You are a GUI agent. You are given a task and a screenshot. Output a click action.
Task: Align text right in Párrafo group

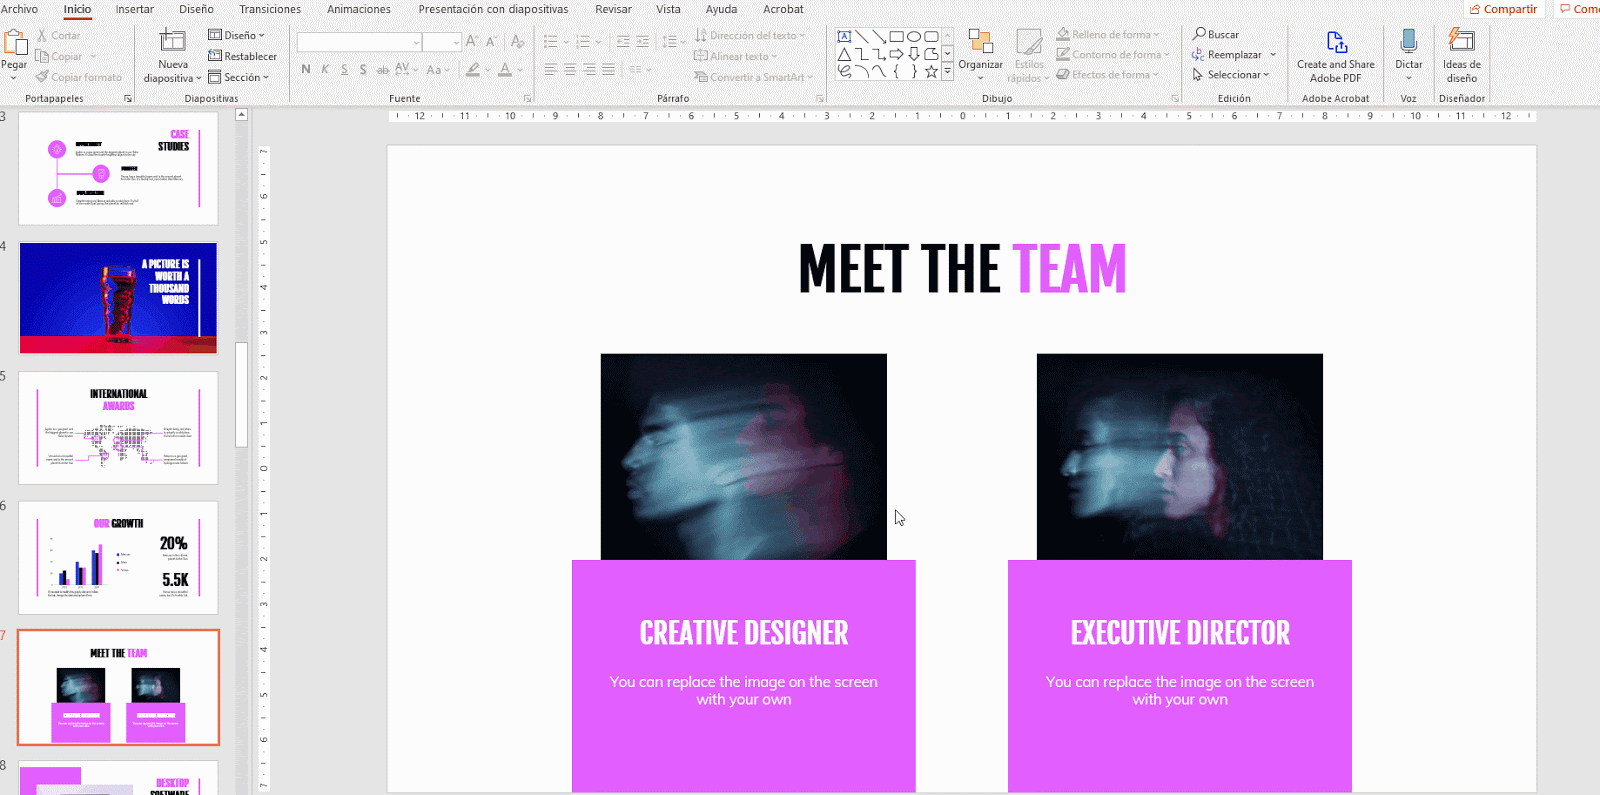pos(589,69)
